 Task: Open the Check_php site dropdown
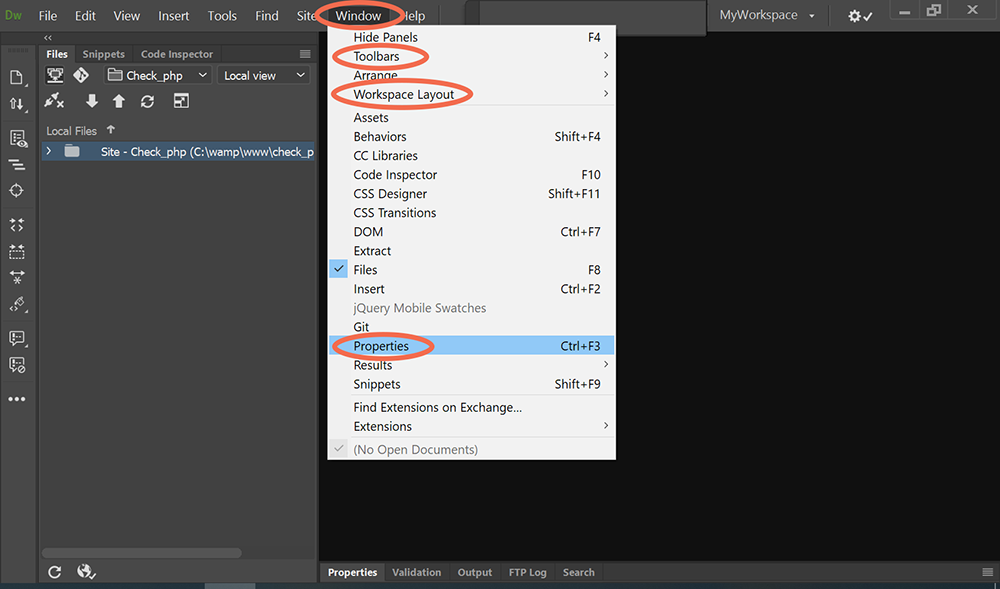coord(157,75)
